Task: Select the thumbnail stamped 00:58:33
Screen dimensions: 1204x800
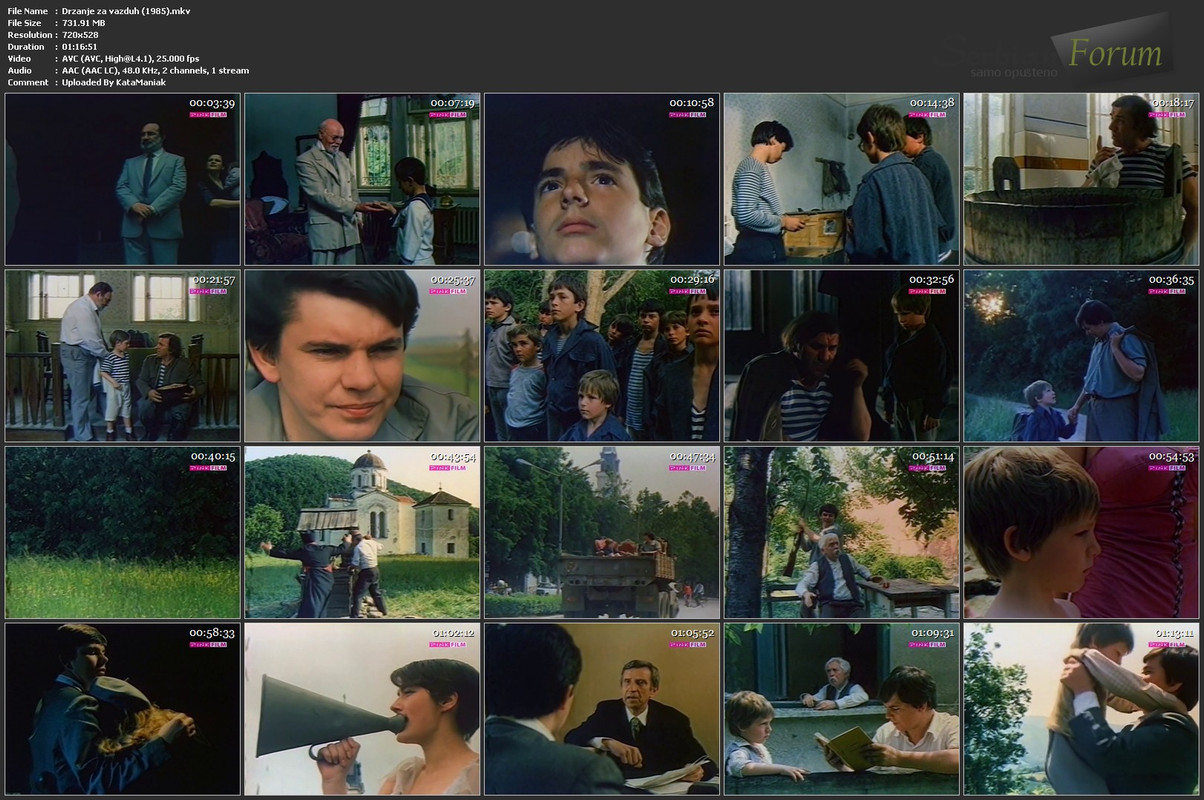Action: (122, 709)
